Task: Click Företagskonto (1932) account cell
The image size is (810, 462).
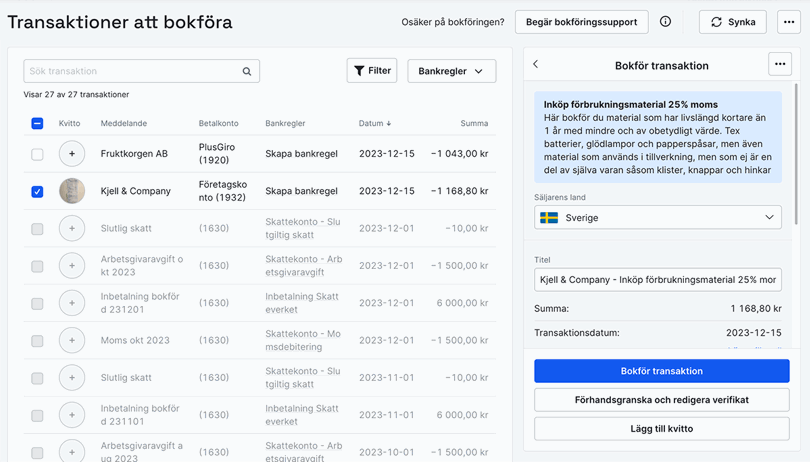Action: tap(223, 191)
